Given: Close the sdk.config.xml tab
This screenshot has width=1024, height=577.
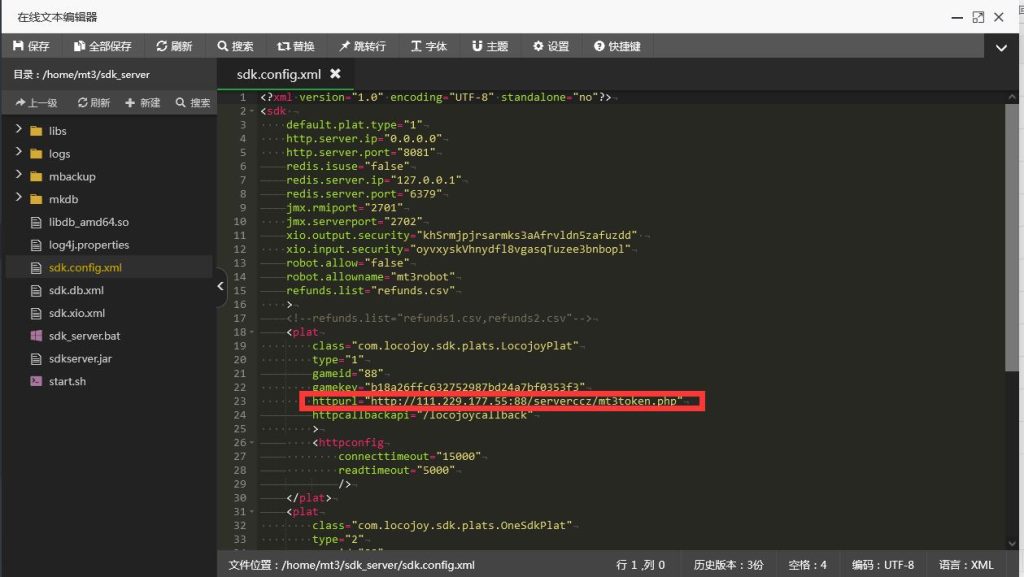Looking at the screenshot, I should pyautogui.click(x=335, y=74).
